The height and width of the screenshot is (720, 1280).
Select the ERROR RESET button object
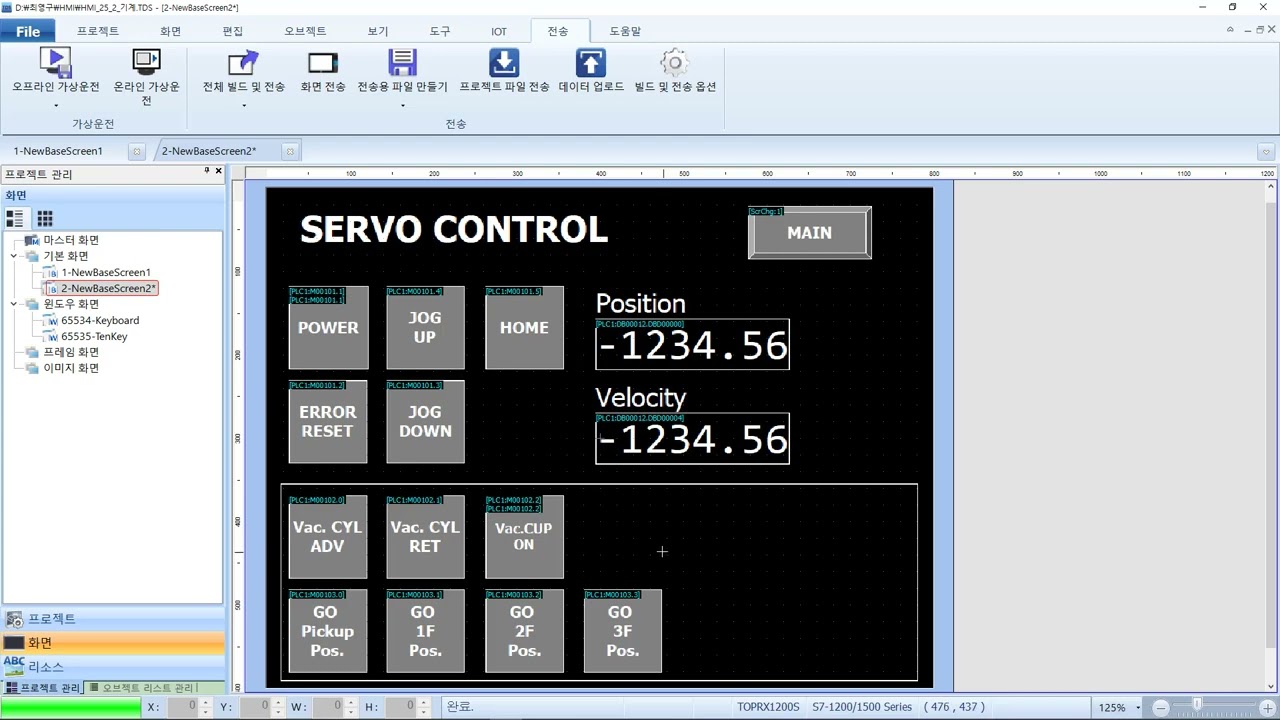(328, 421)
